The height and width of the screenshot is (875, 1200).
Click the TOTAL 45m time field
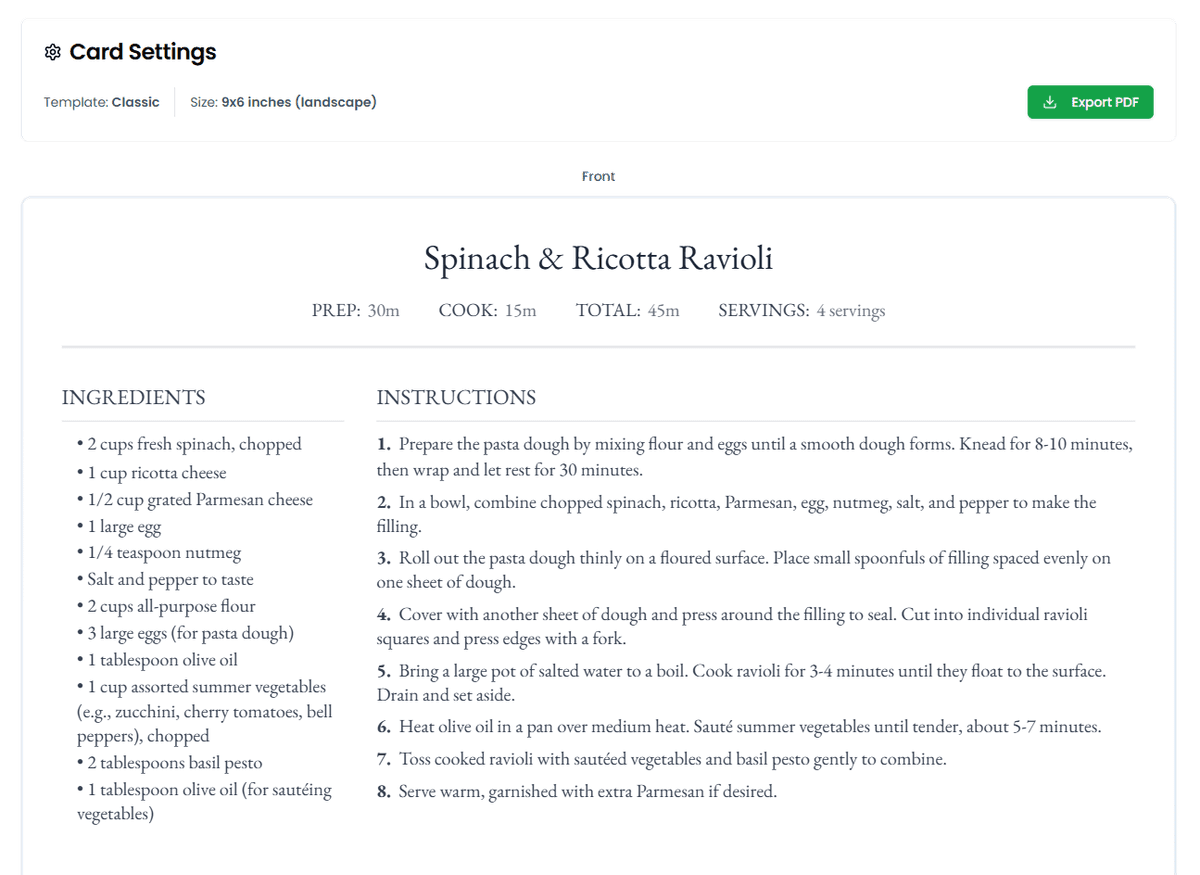(627, 310)
